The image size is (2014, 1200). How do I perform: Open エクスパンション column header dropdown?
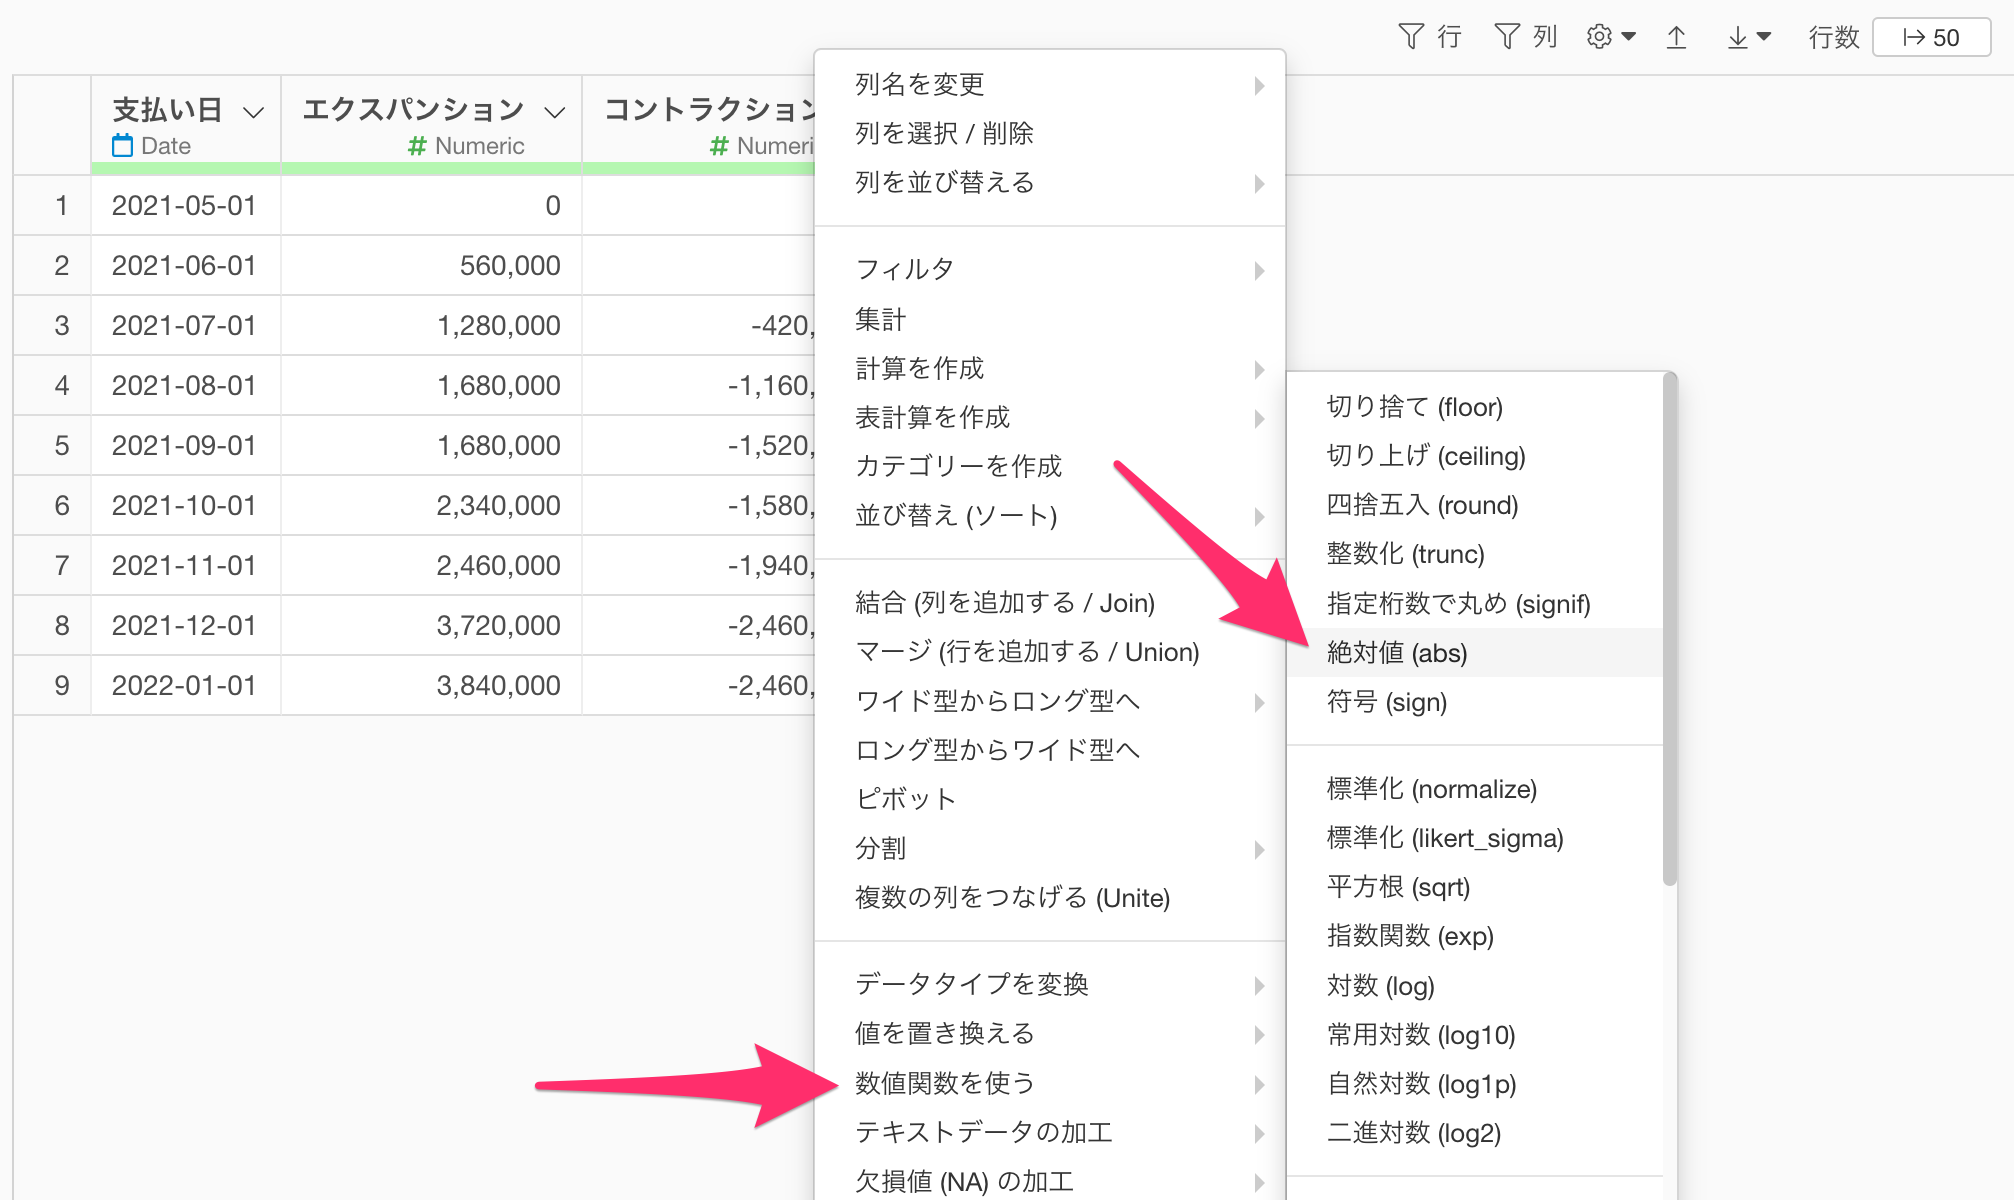click(555, 112)
